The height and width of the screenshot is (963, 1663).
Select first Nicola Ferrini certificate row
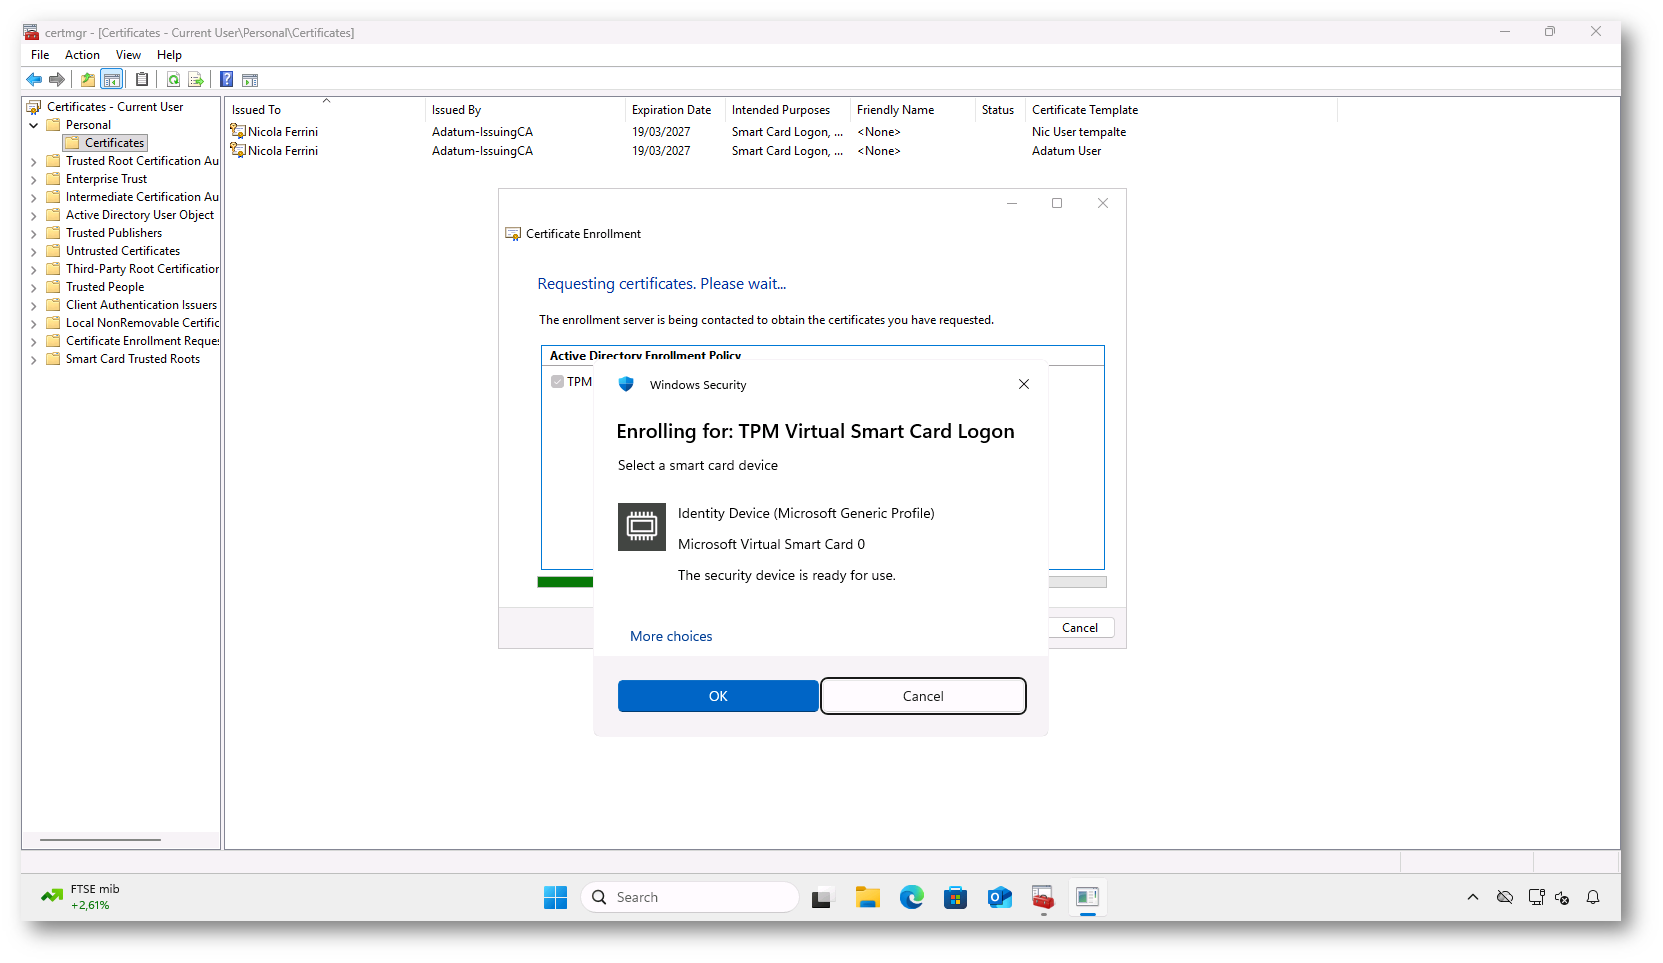[x=283, y=132]
